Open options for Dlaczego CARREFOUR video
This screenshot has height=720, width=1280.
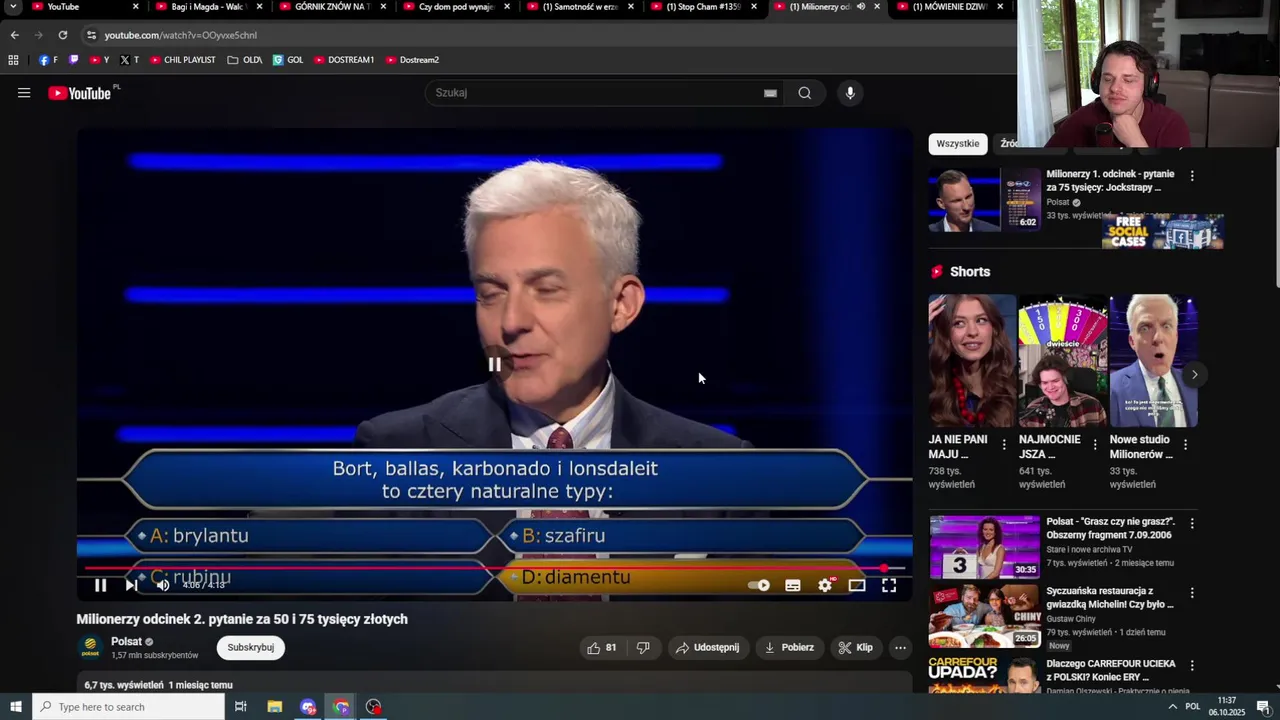coord(1191,665)
